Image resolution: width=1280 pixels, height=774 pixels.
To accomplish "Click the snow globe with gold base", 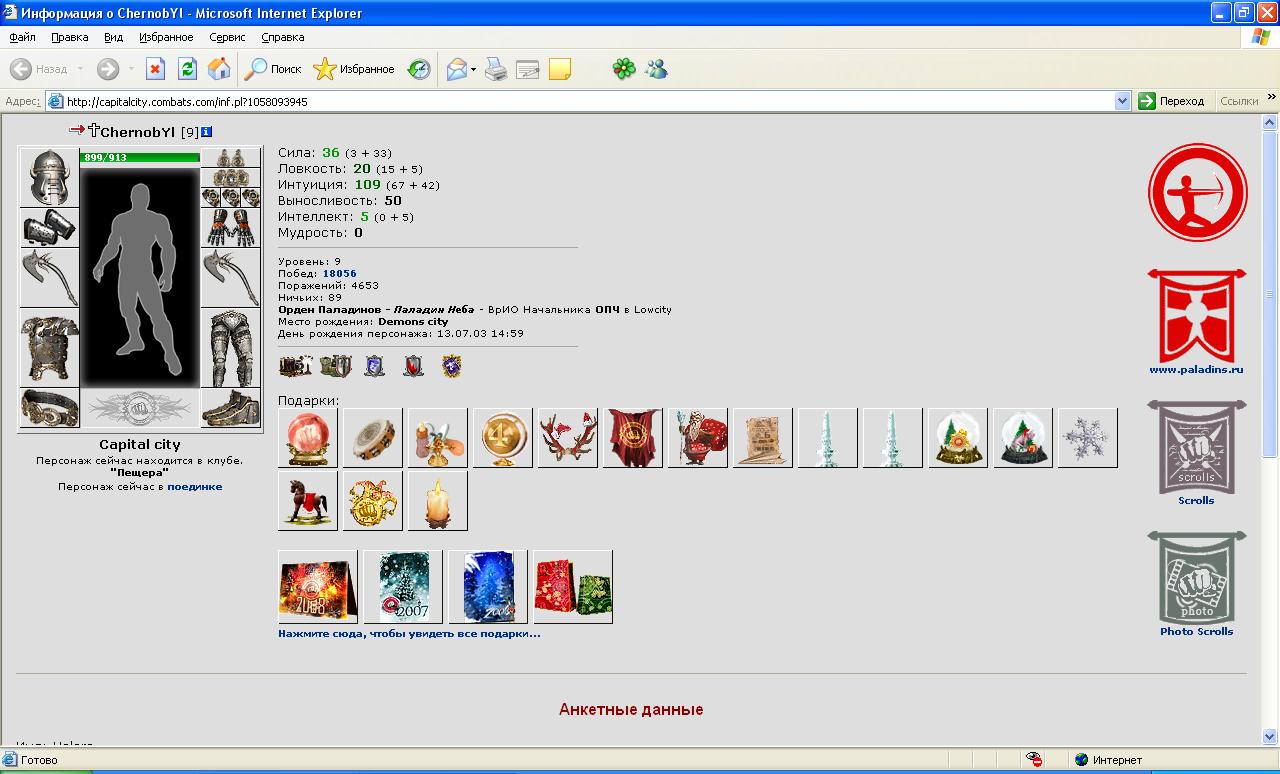I will coord(958,438).
